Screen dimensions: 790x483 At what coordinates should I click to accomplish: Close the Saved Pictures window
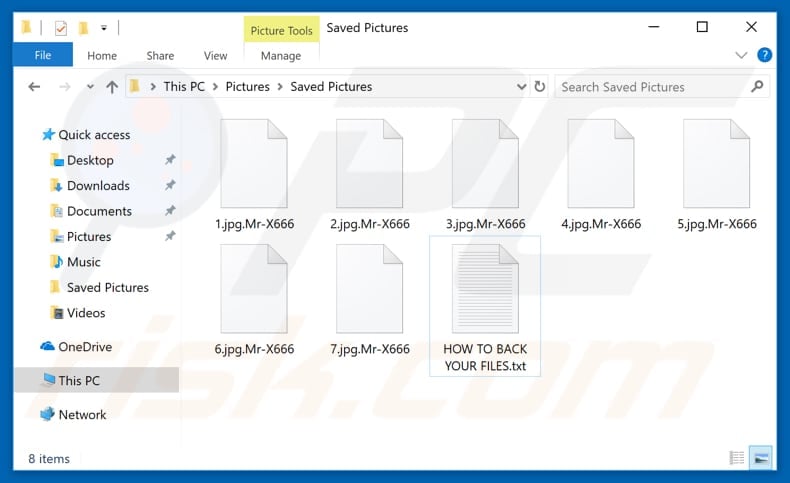coord(751,27)
